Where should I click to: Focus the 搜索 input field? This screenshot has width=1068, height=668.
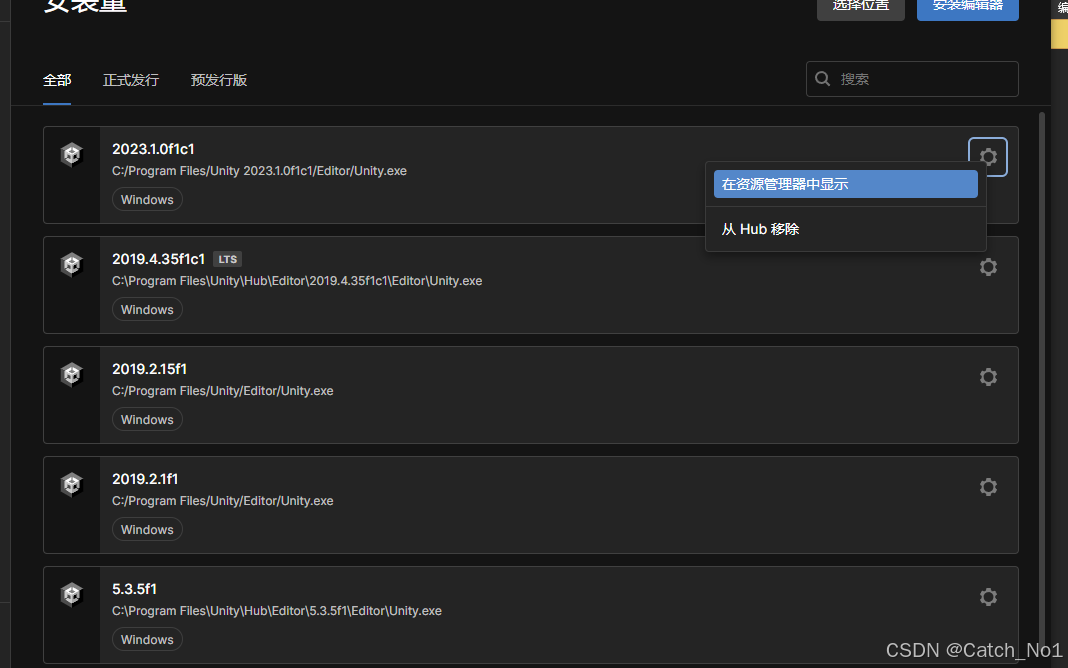912,79
